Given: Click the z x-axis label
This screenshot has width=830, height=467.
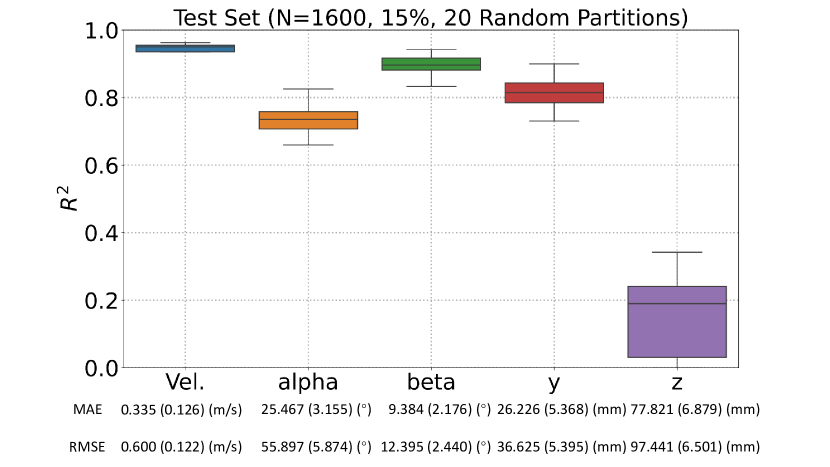Looking at the screenshot, I should tap(677, 383).
